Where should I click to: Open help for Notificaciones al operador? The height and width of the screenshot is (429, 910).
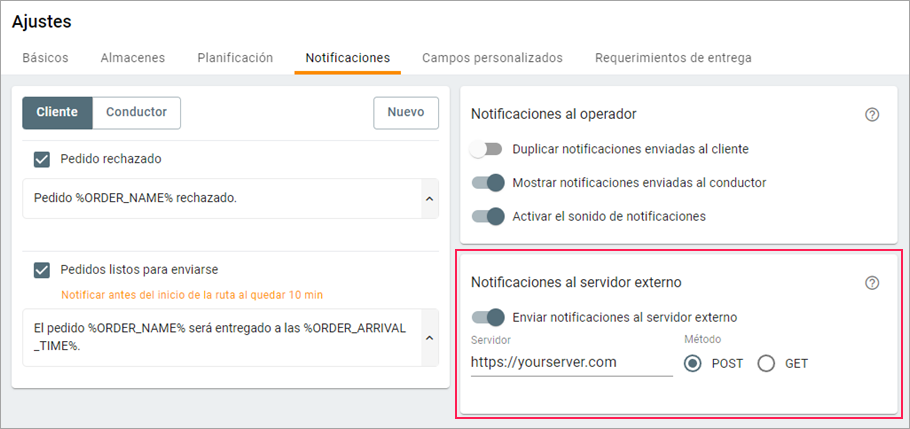pos(872,114)
